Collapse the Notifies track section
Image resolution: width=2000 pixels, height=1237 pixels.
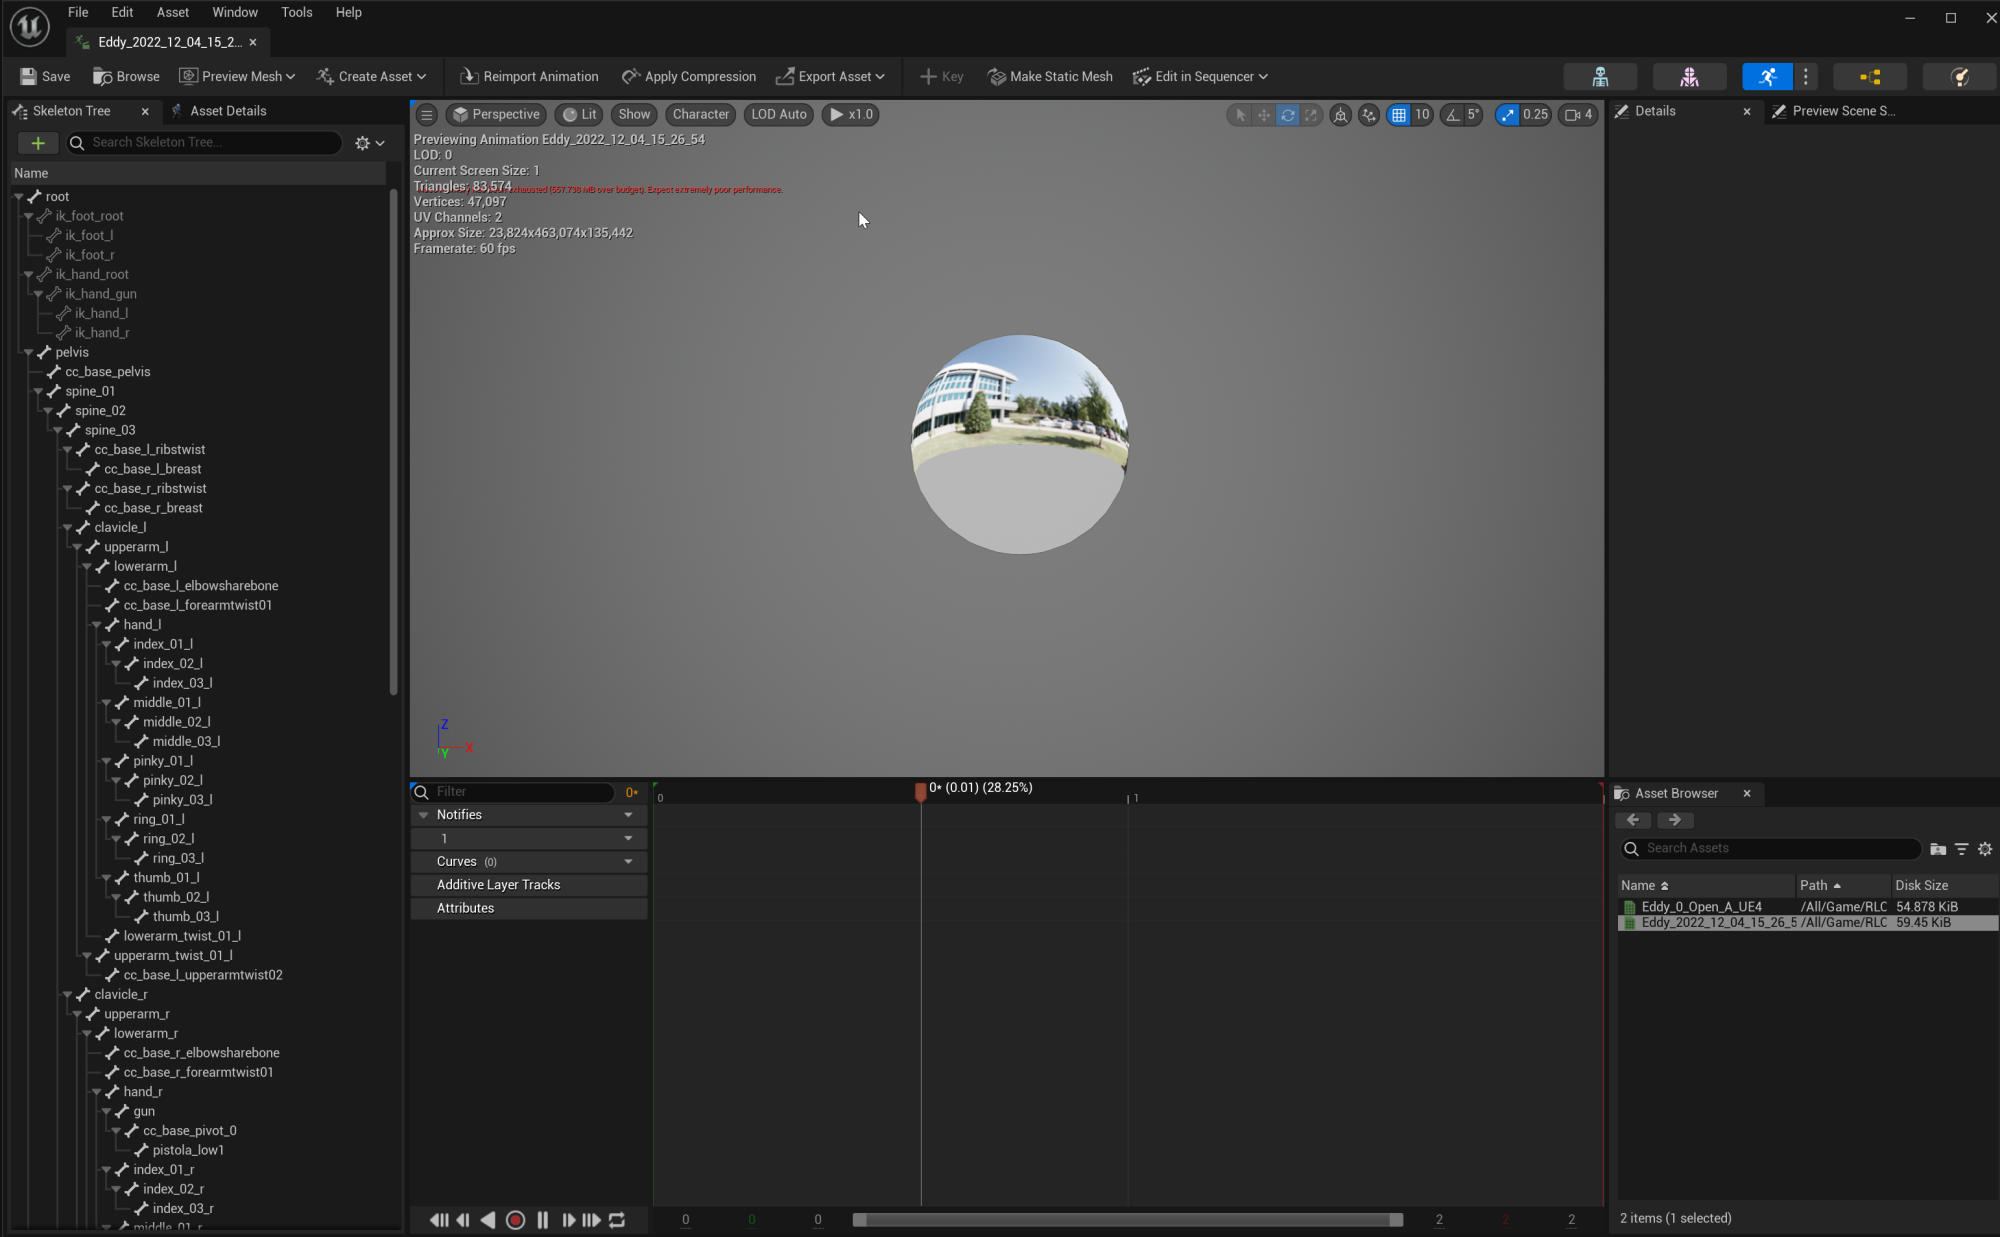[424, 815]
